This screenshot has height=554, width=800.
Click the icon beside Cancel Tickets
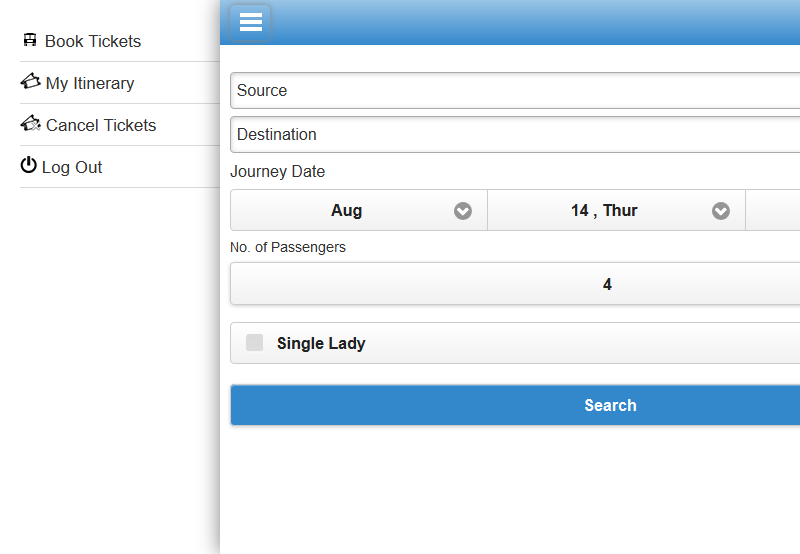[30, 125]
